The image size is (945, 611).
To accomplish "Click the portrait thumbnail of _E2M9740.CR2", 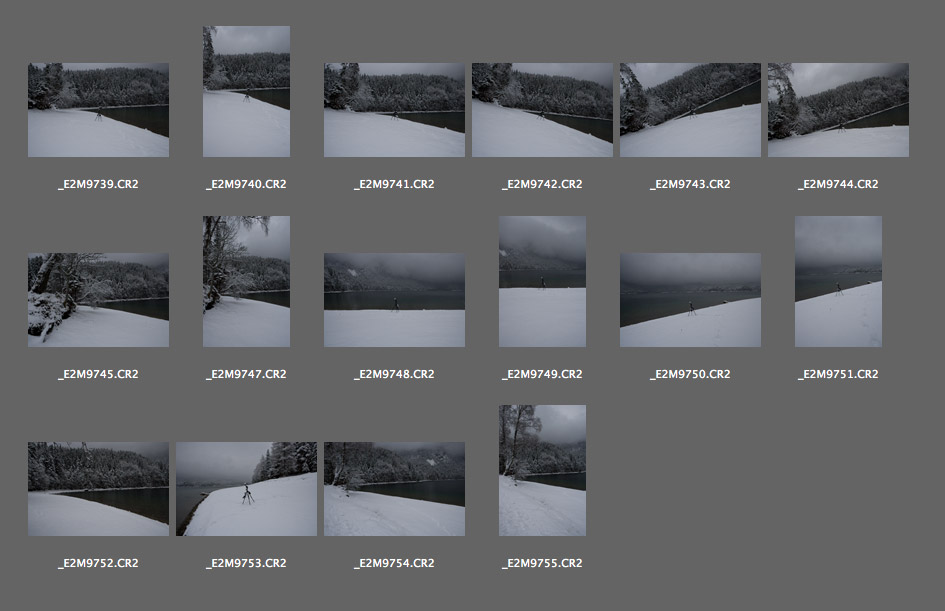I will pyautogui.click(x=246, y=92).
